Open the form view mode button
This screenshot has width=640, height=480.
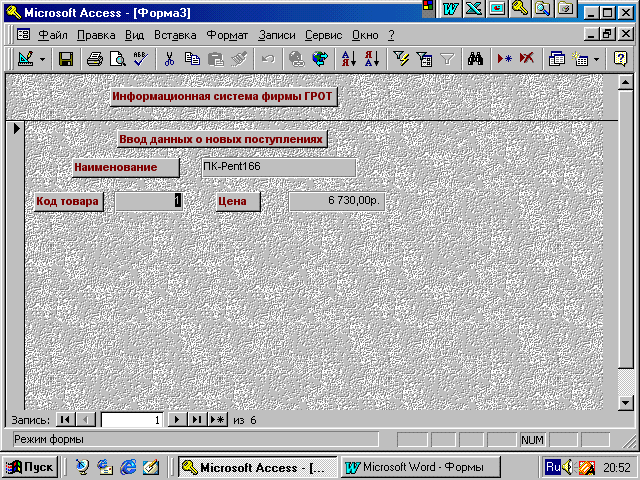coord(26,60)
